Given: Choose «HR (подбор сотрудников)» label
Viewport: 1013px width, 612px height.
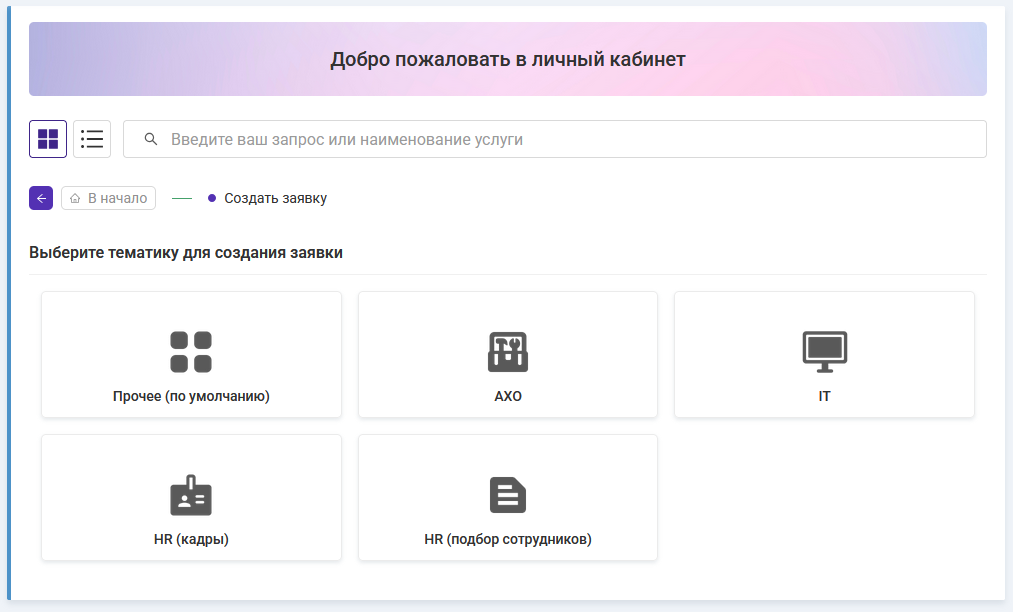Looking at the screenshot, I should [508, 539].
